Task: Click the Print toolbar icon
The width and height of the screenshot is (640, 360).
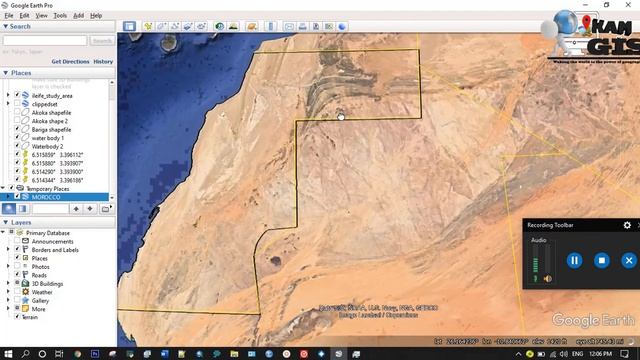Action: click(x=302, y=27)
